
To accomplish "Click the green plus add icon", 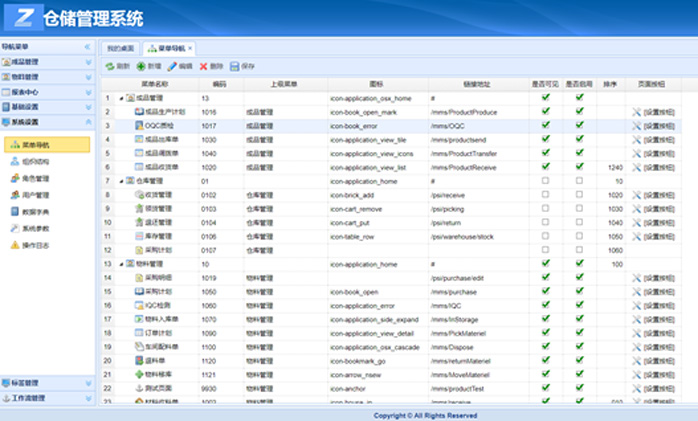I will click(141, 66).
